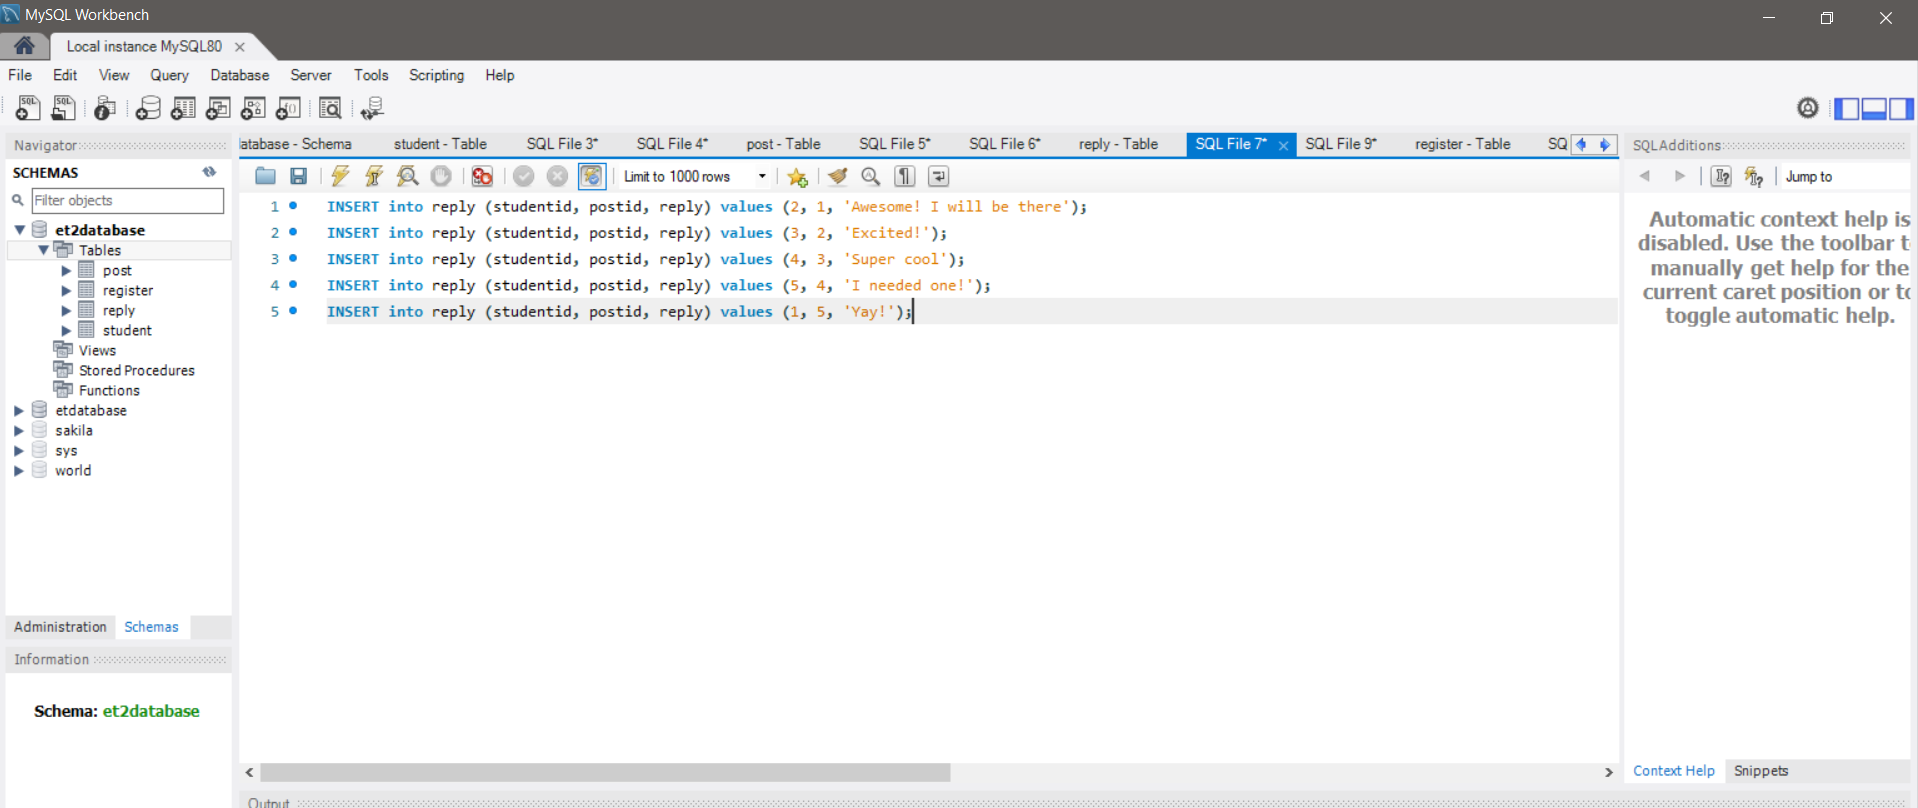Open the Query menu
The width and height of the screenshot is (1918, 808).
(x=169, y=75)
